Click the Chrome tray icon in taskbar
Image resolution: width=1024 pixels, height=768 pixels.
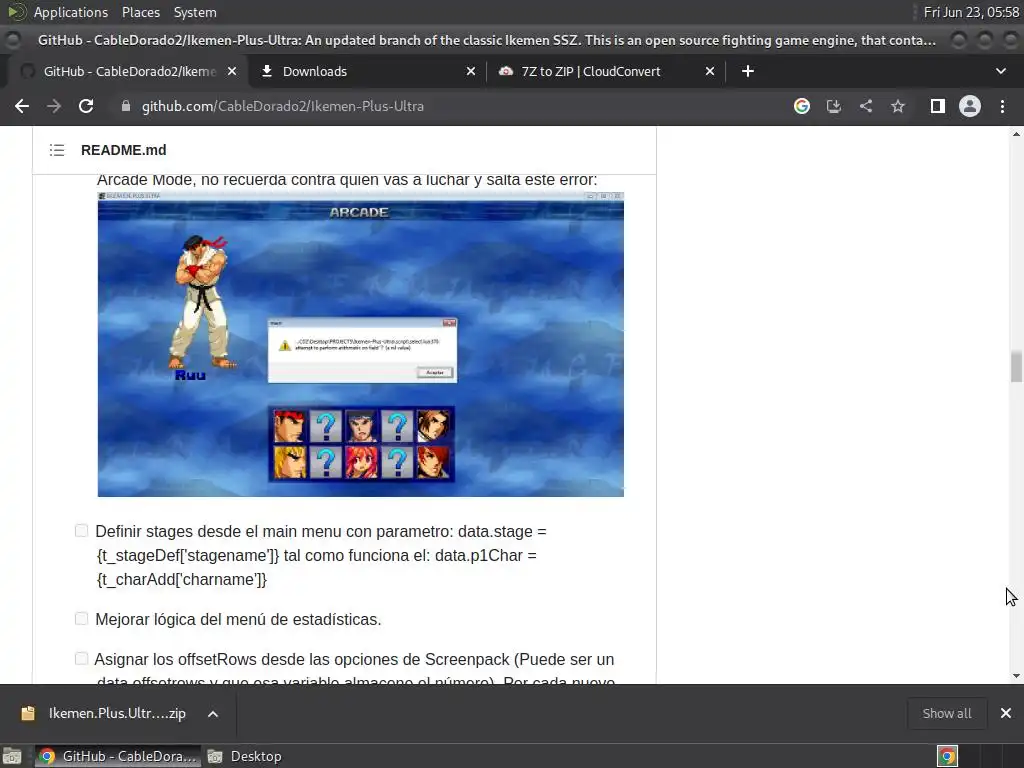(948, 756)
